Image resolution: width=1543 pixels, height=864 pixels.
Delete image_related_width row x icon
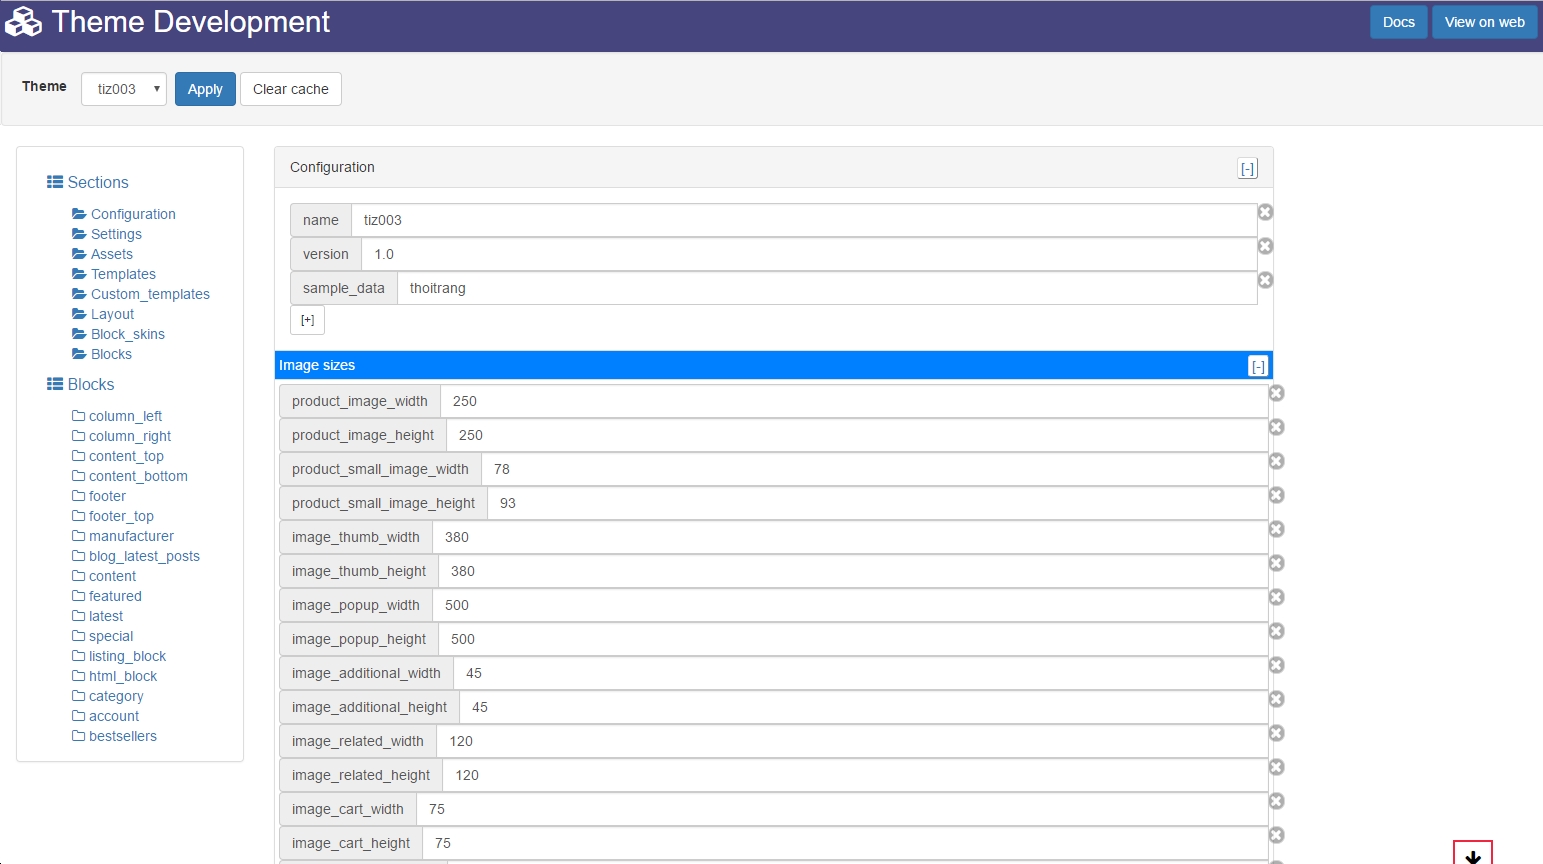click(x=1276, y=733)
